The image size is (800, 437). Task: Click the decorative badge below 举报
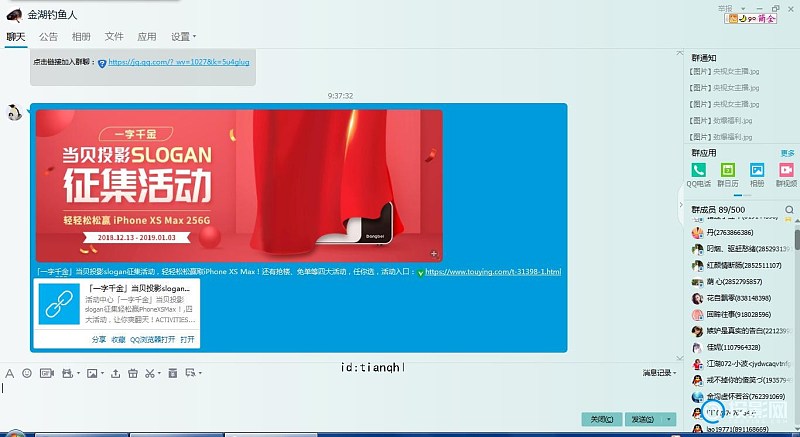point(751,18)
